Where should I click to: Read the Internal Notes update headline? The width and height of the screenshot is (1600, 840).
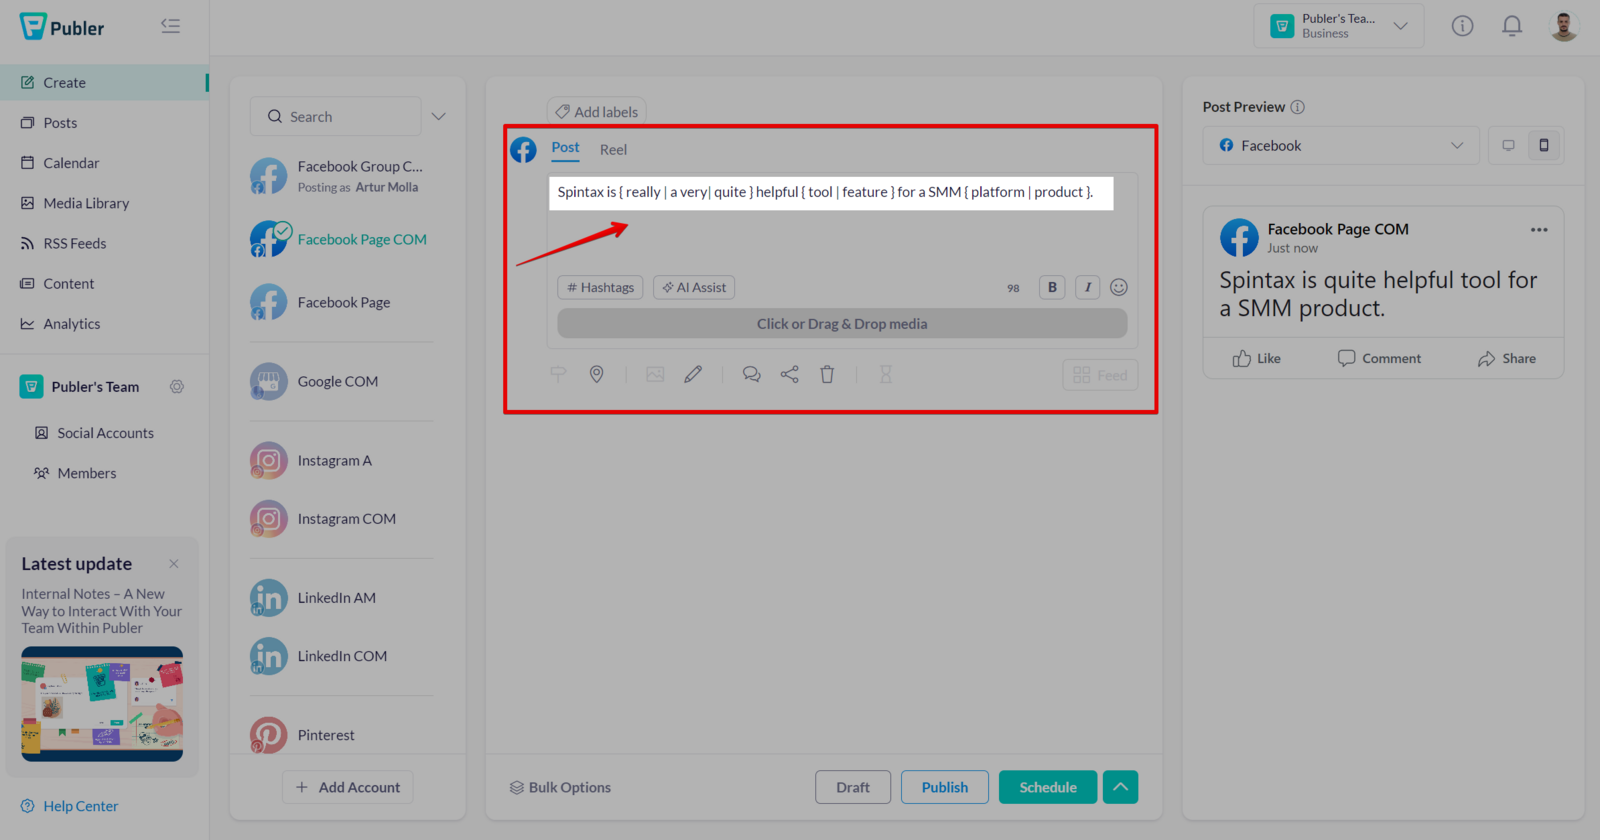click(x=102, y=610)
